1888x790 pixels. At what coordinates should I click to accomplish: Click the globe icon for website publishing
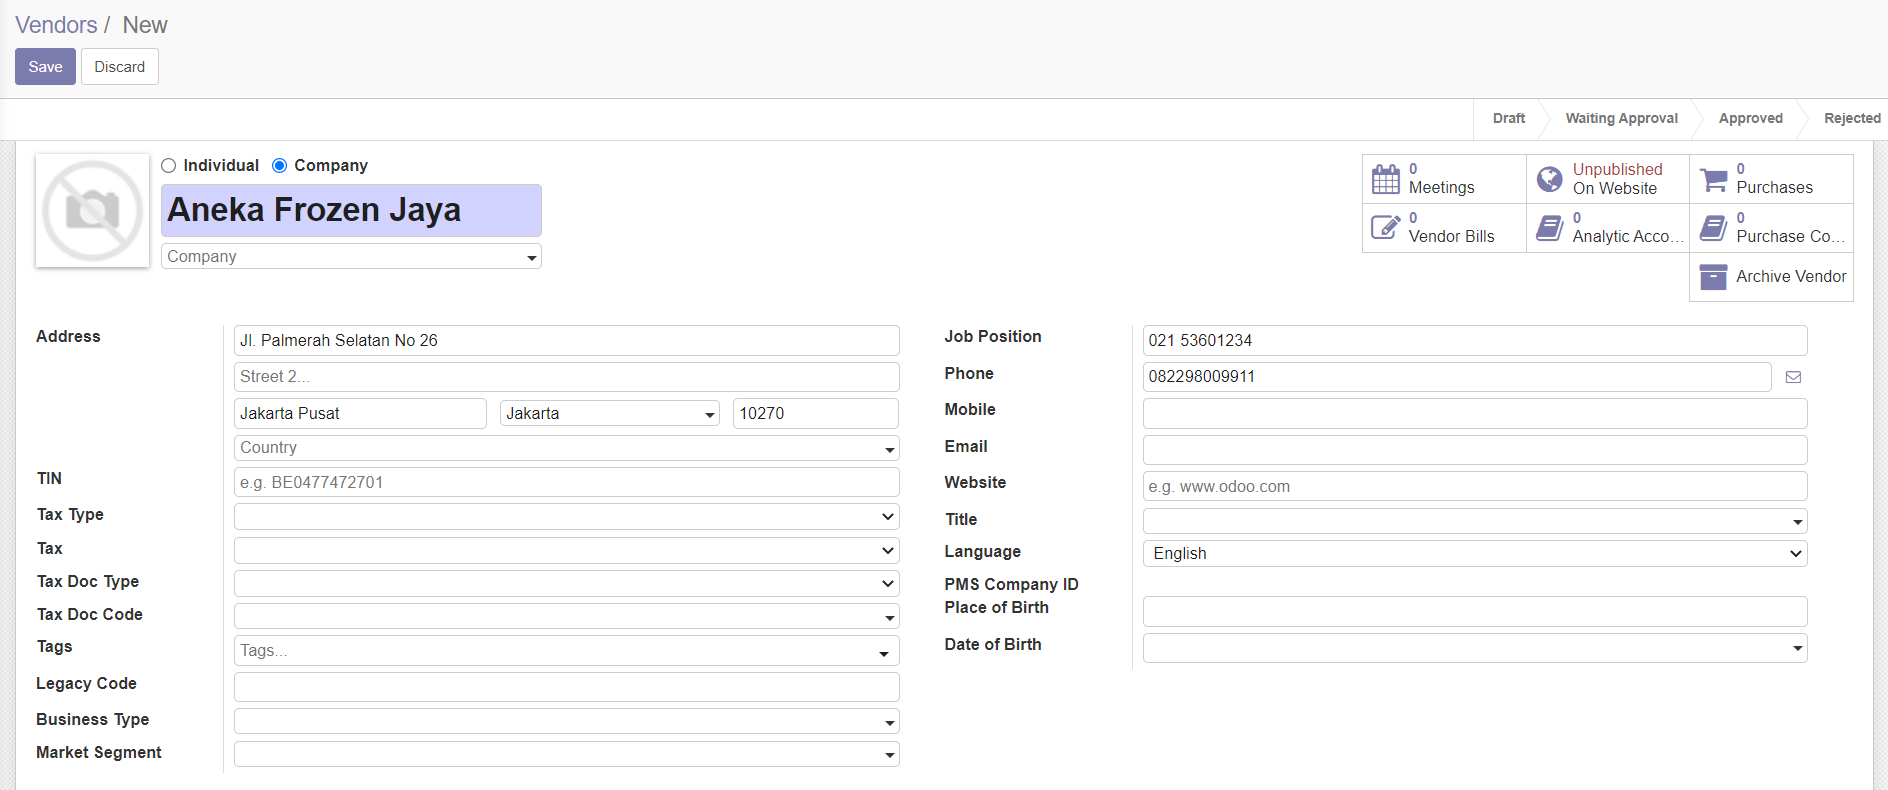click(1549, 179)
